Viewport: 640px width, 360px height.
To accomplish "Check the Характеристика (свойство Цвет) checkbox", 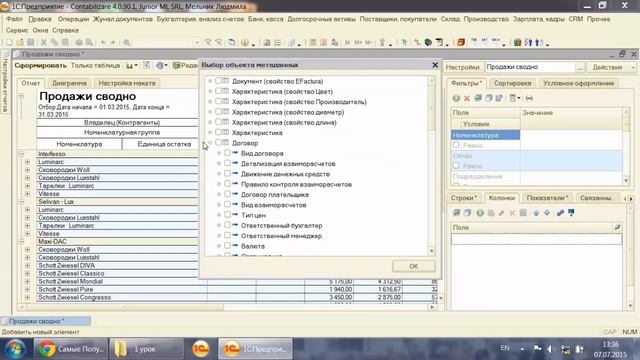I will coord(218,91).
